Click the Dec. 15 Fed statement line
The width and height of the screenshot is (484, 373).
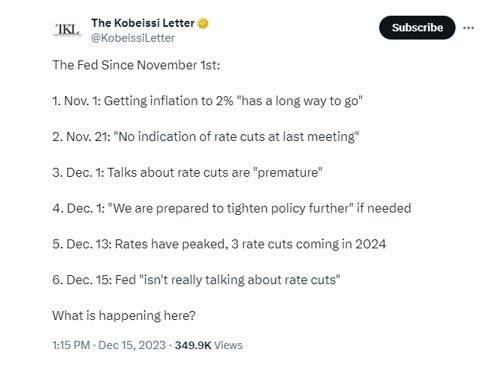(x=196, y=280)
